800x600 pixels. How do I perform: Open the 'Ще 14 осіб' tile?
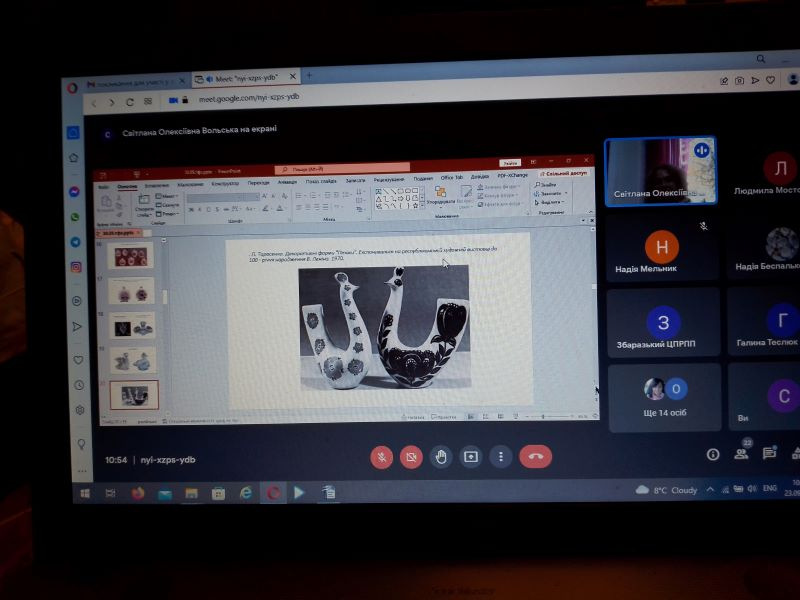point(665,397)
